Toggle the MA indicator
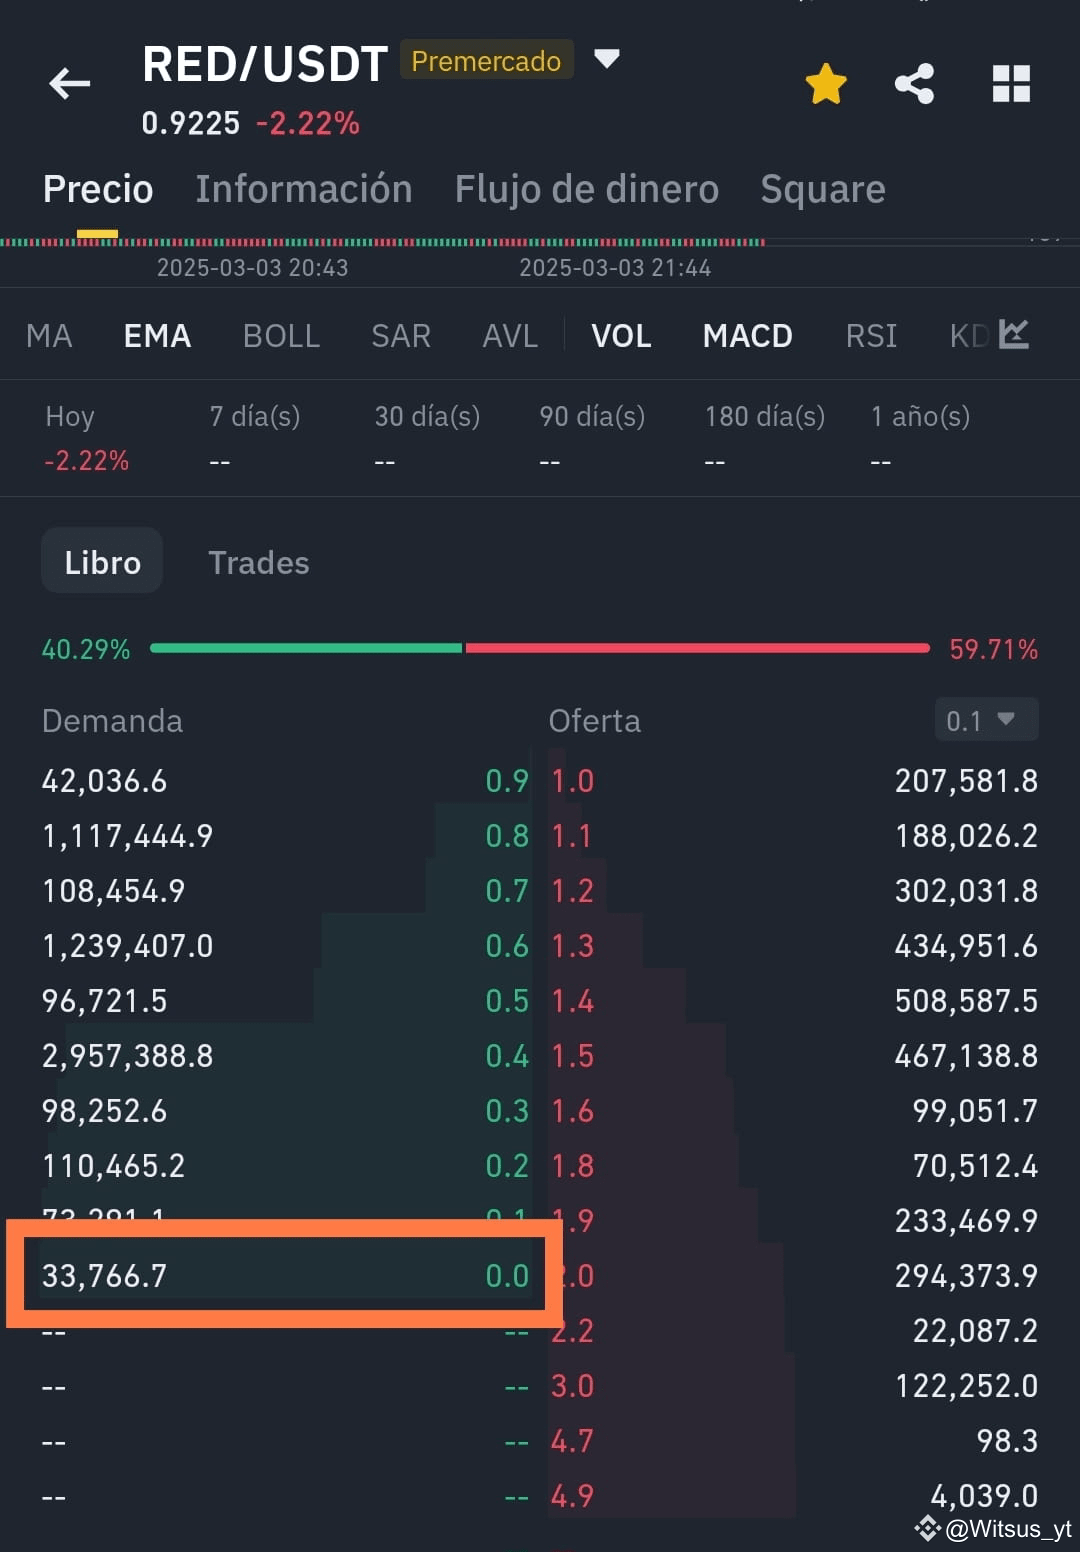Viewport: 1080px width, 1552px height. point(49,335)
